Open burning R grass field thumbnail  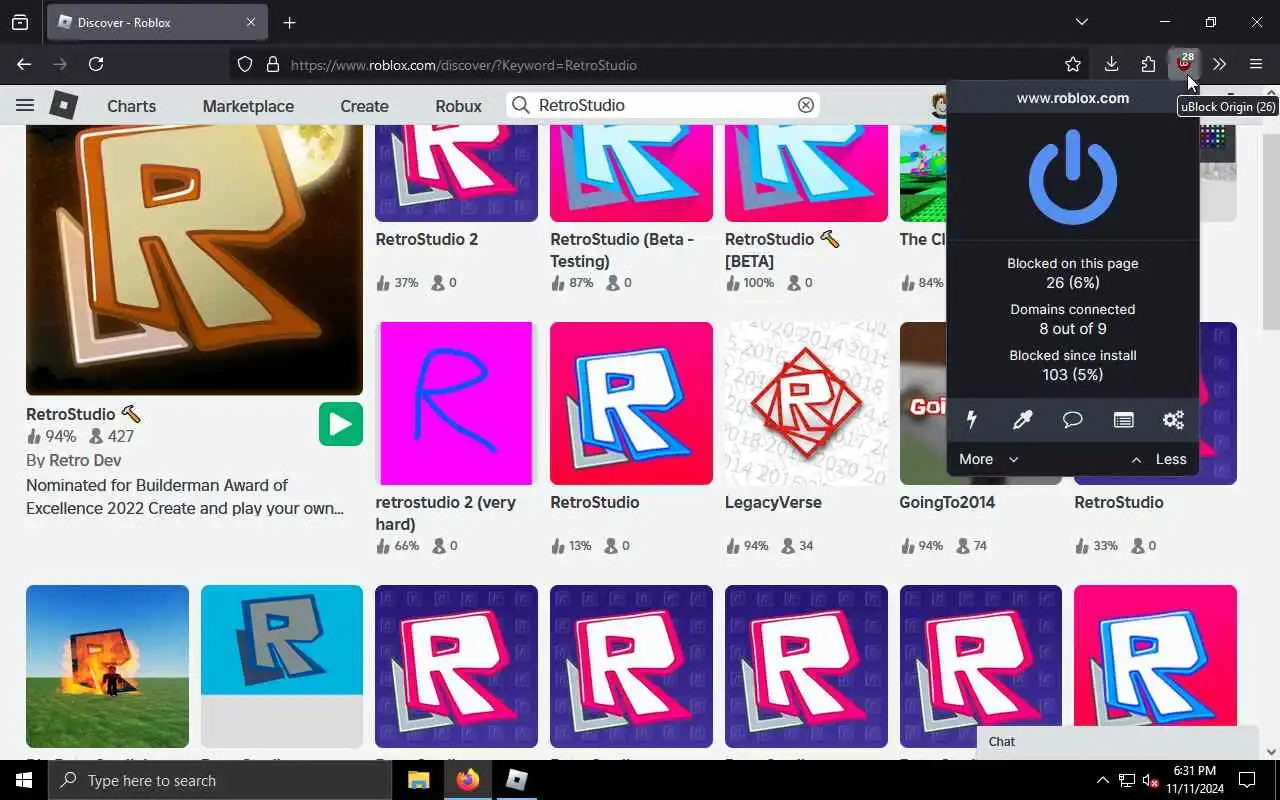pos(107,666)
